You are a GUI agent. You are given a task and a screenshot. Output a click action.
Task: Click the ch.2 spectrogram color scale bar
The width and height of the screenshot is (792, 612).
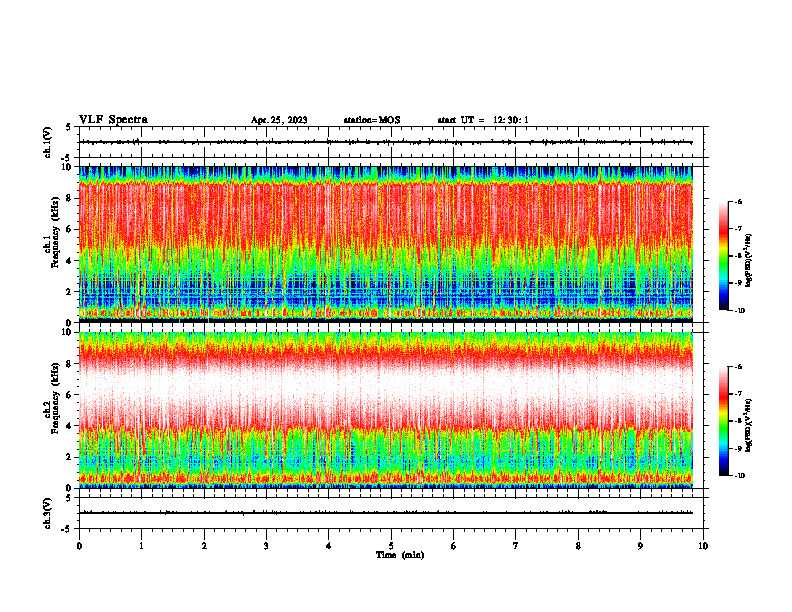[x=723, y=421]
